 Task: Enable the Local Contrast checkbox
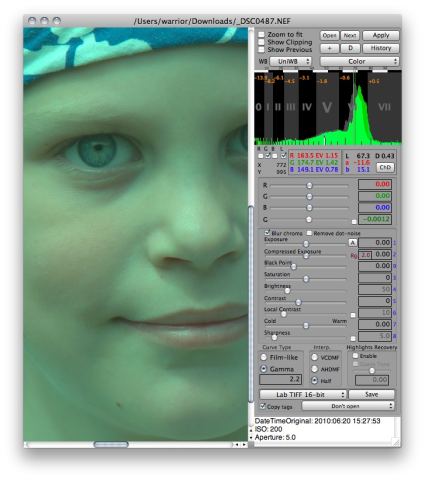(x=353, y=315)
